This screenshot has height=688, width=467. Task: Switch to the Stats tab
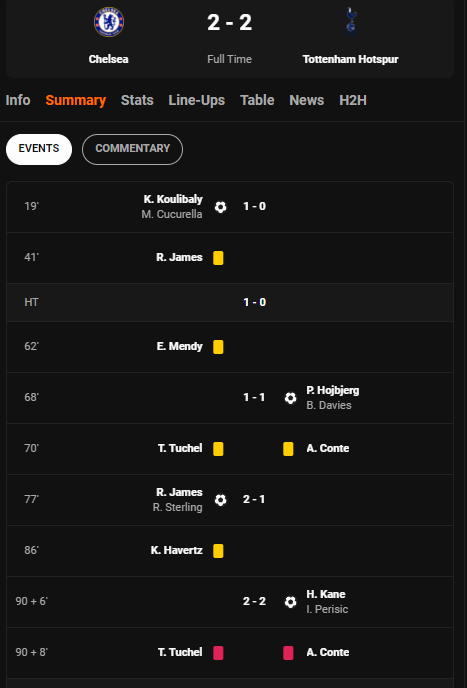click(137, 100)
